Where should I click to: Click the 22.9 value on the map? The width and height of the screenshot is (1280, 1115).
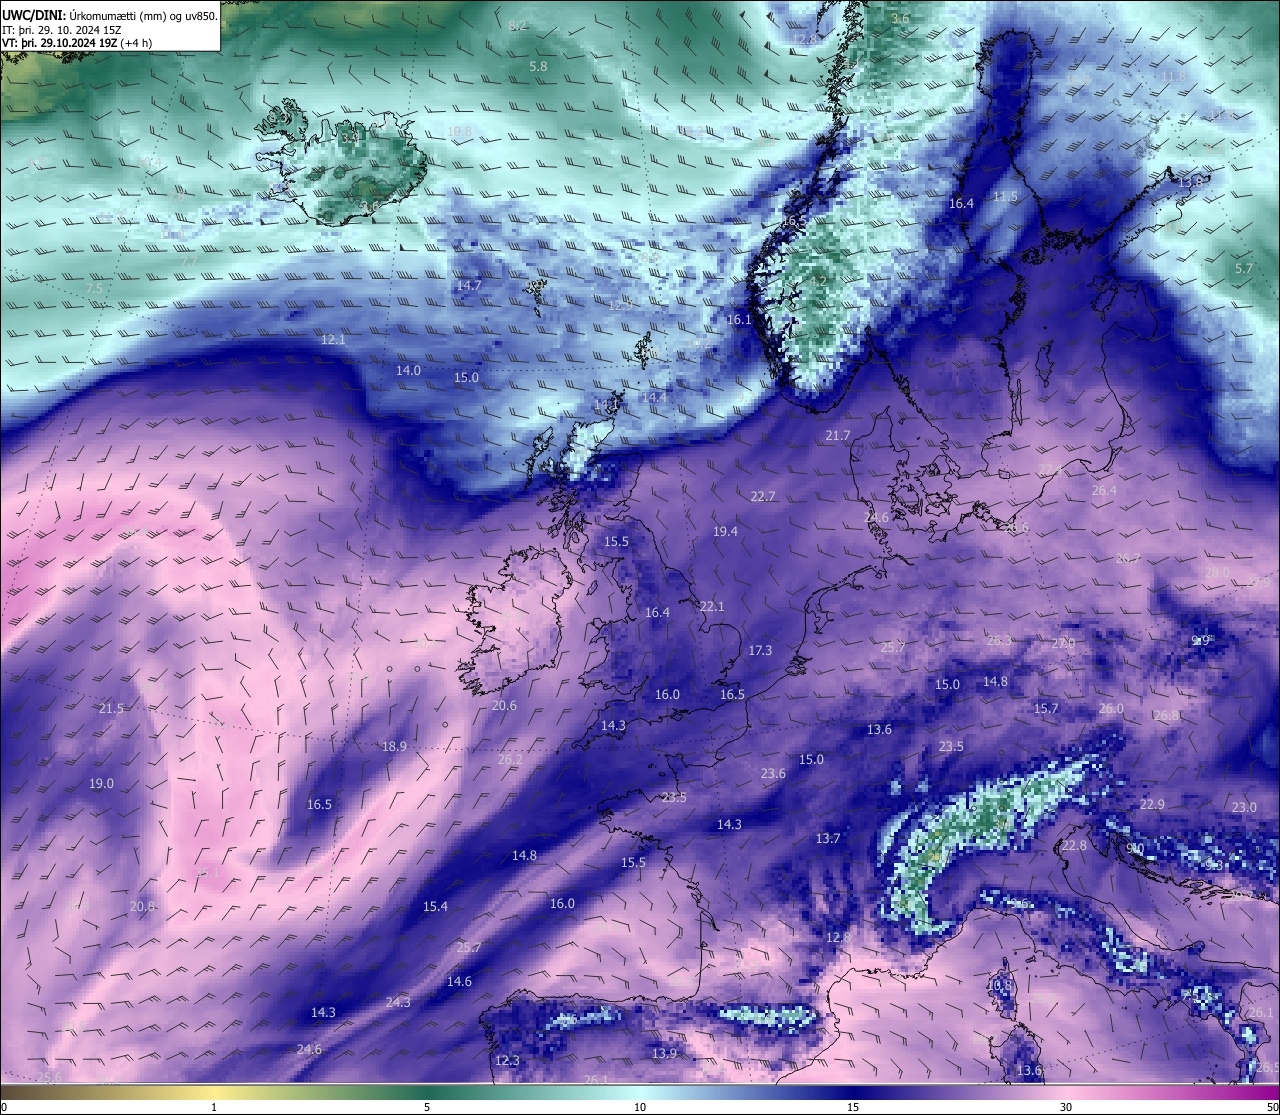(x=1152, y=805)
